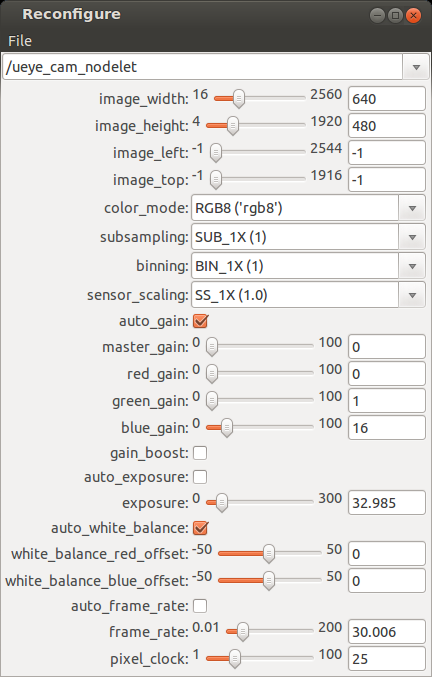Screen dimensions: 432x677
Task: Open the File menu
Action: click(20, 41)
